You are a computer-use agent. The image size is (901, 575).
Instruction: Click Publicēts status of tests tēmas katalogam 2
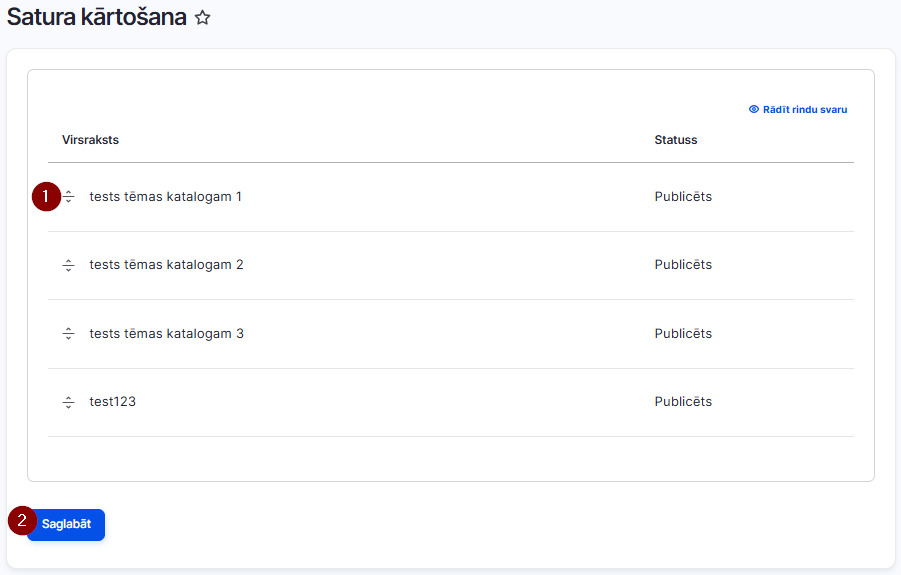pyautogui.click(x=683, y=265)
